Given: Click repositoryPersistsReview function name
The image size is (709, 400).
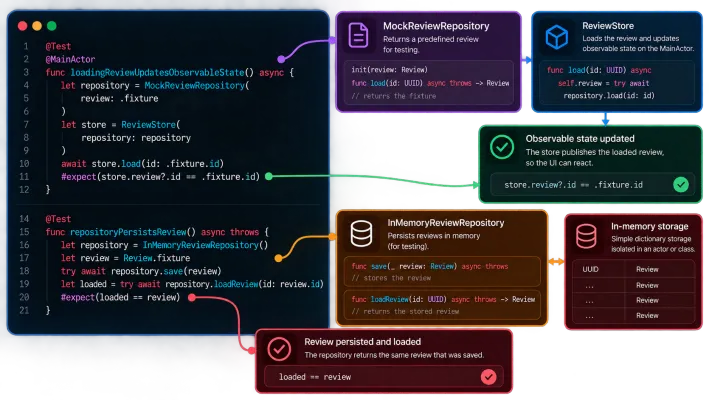Looking at the screenshot, I should (x=128, y=232).
